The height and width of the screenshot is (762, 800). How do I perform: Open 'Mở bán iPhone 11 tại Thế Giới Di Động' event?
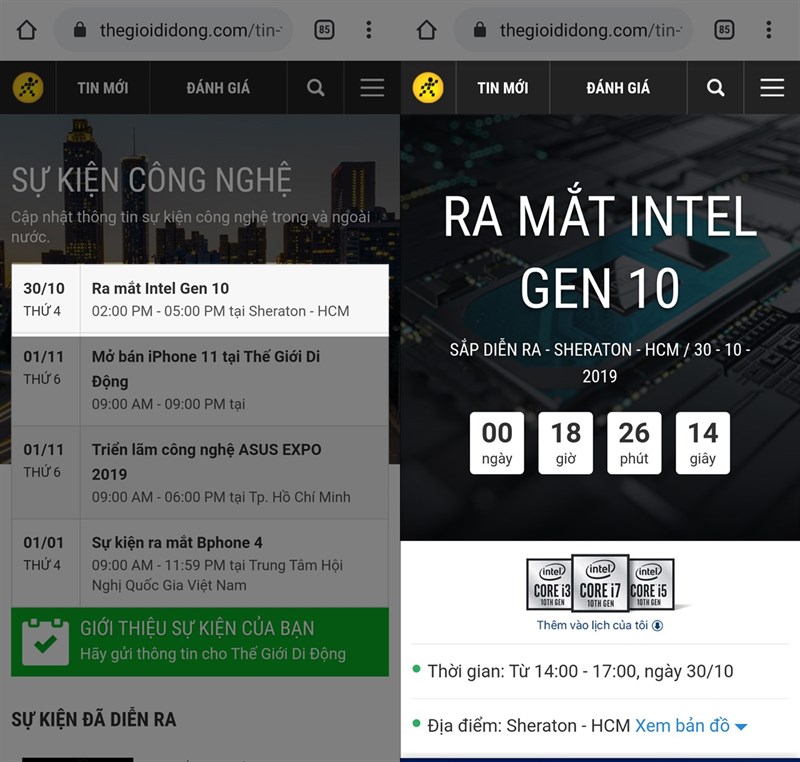click(x=205, y=368)
